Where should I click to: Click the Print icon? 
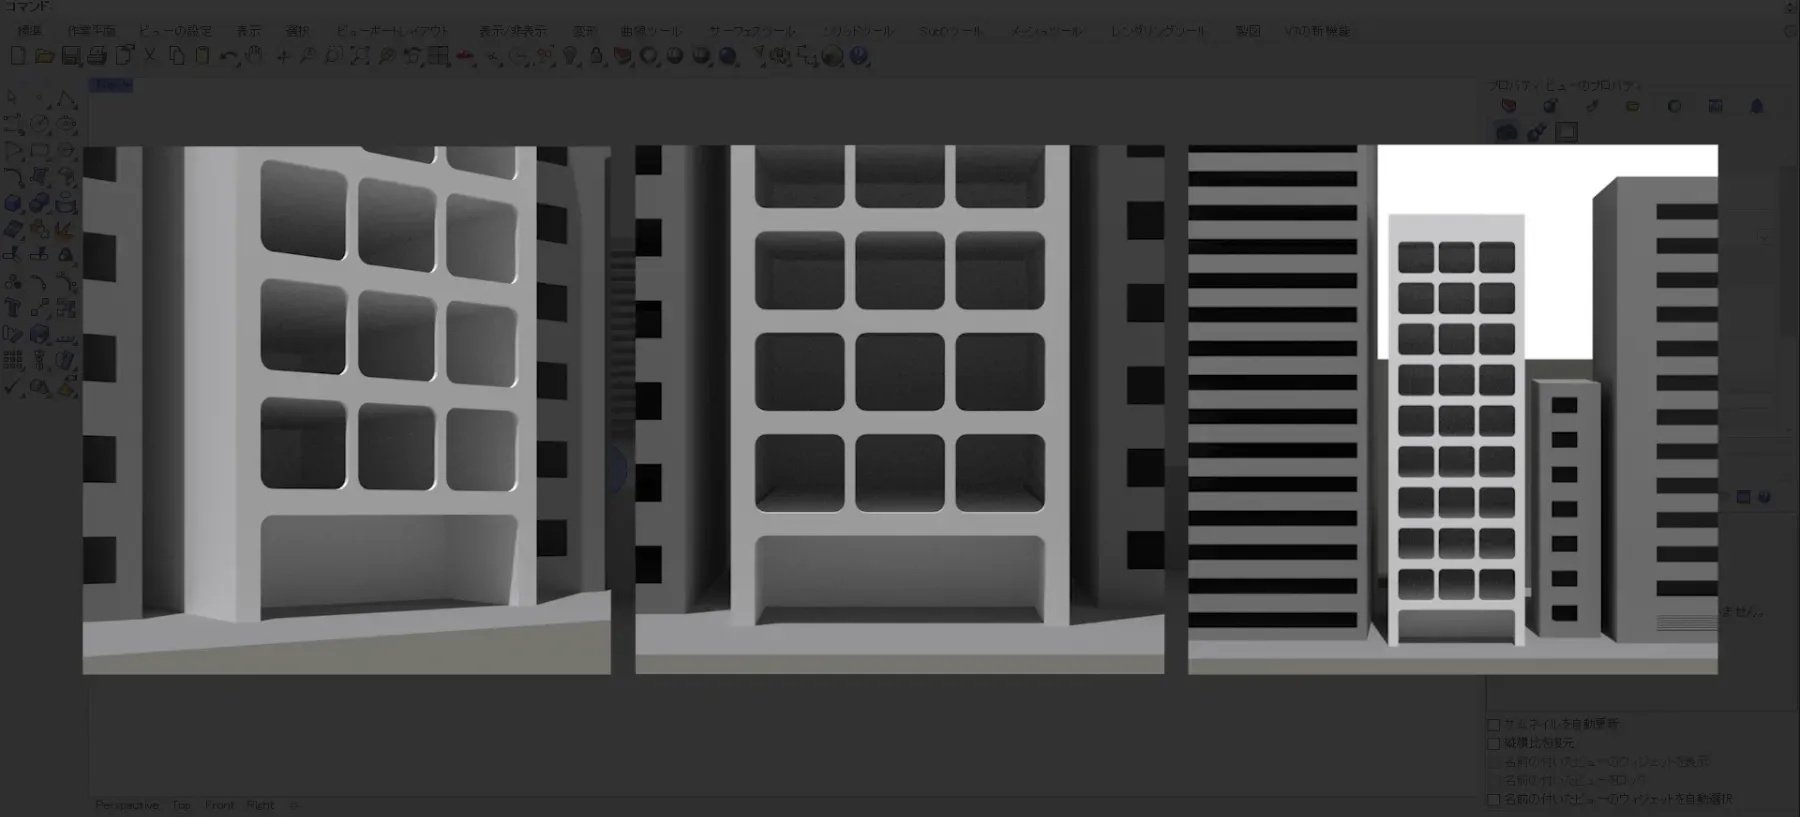coord(97,57)
